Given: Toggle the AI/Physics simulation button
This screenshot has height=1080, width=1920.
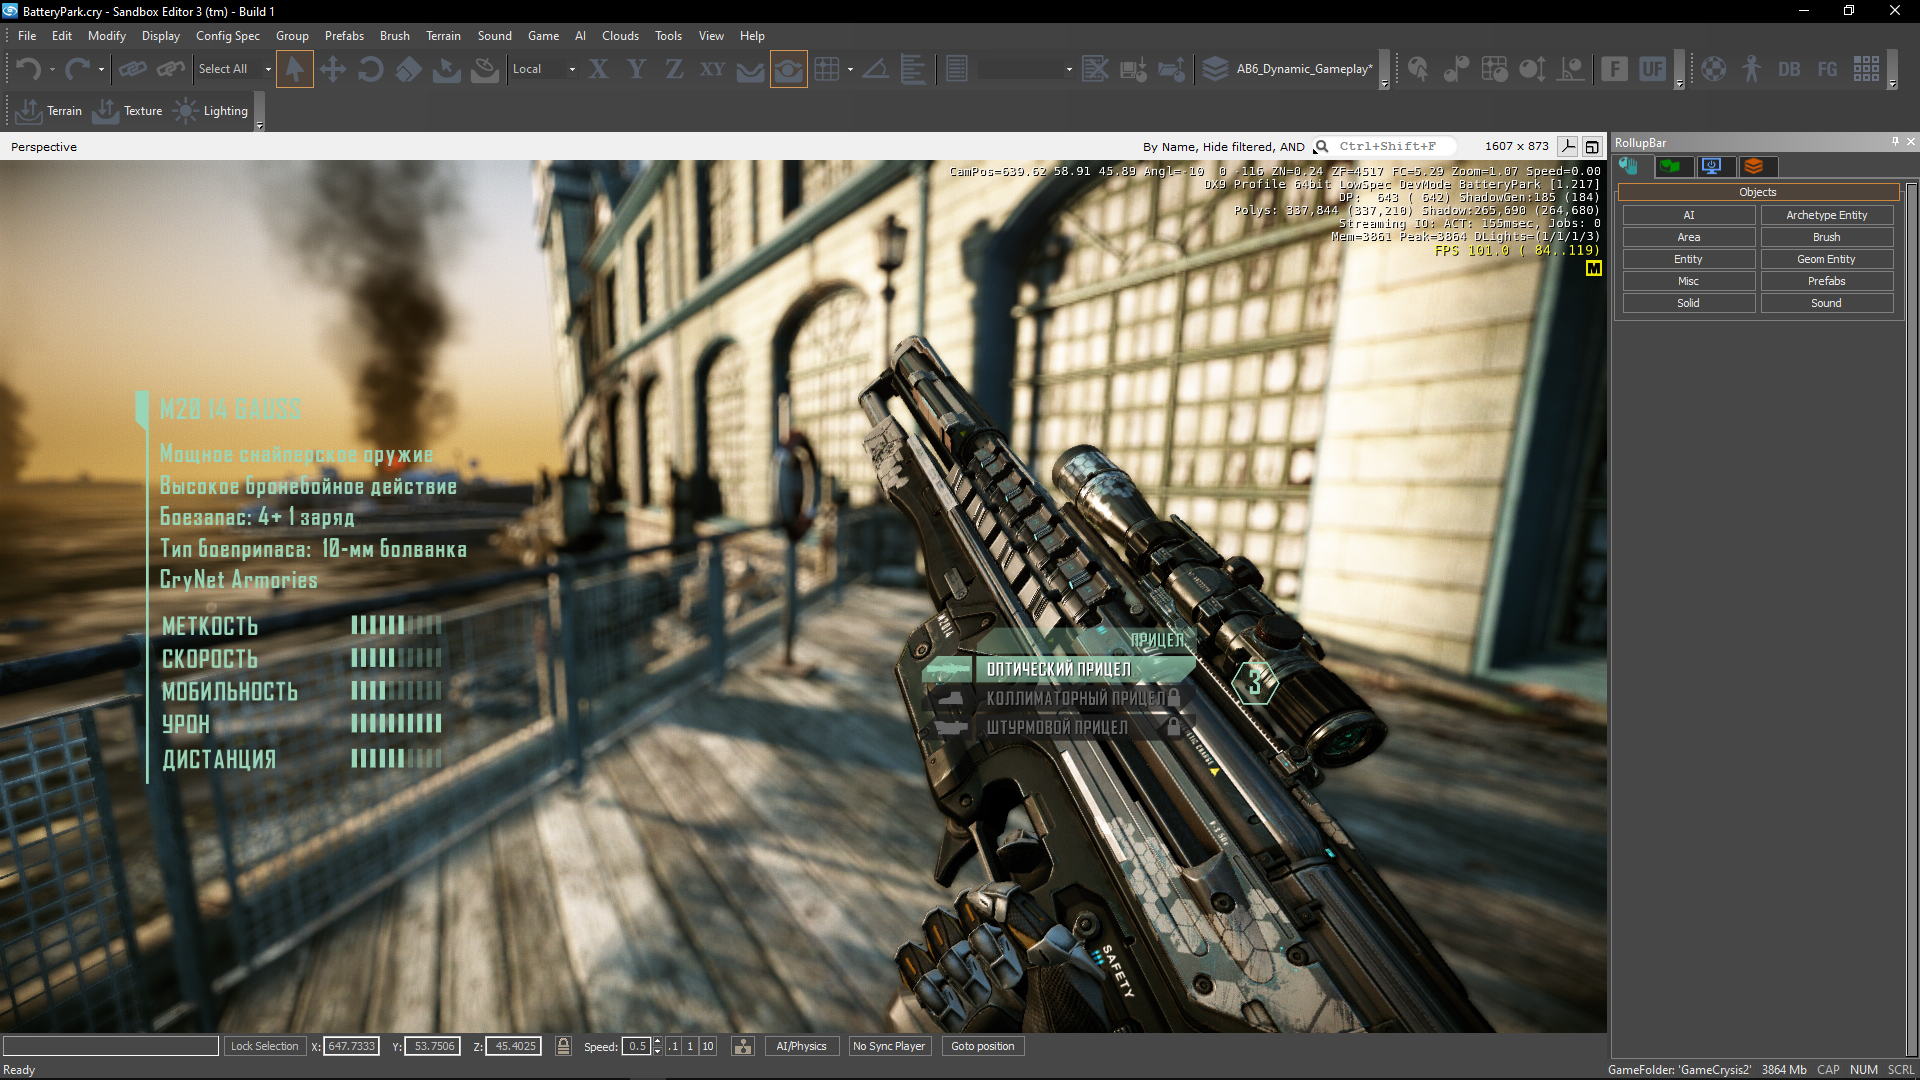Looking at the screenshot, I should tap(801, 1046).
